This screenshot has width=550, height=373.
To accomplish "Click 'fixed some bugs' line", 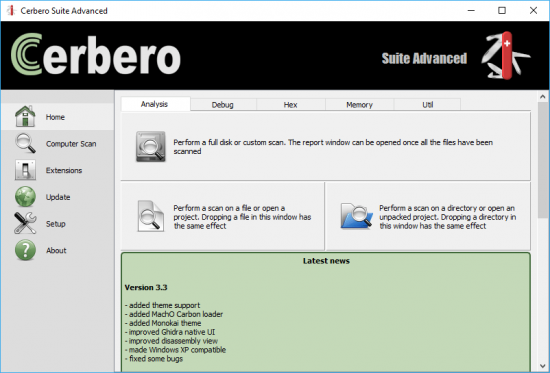I will coord(154,359).
